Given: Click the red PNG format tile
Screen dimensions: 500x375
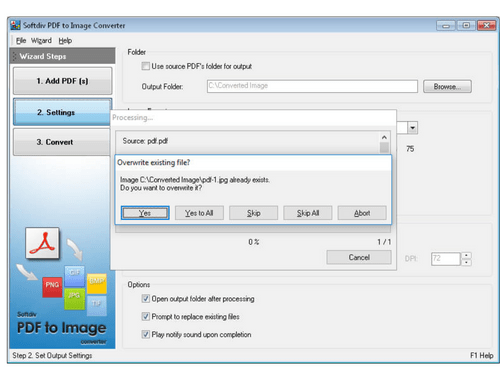Looking at the screenshot, I should click(52, 287).
